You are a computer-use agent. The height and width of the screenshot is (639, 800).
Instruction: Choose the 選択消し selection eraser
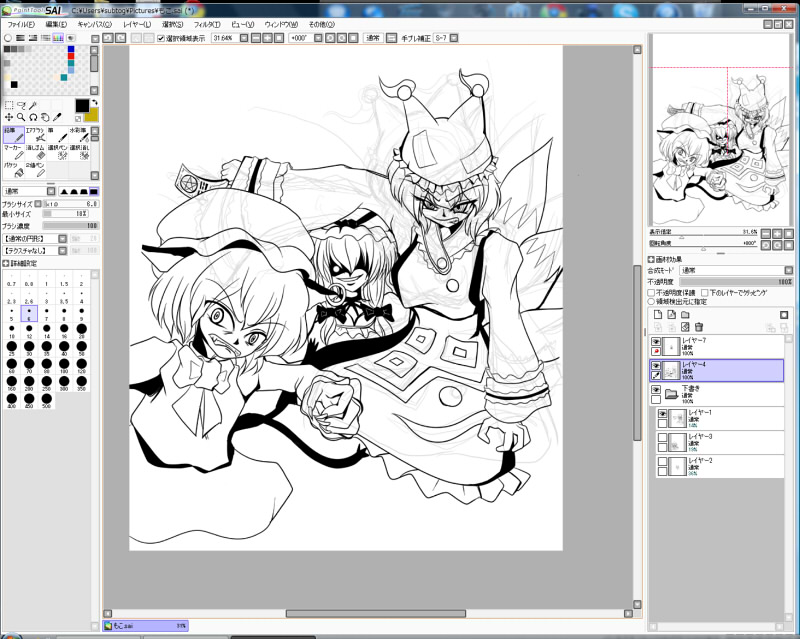[x=79, y=152]
